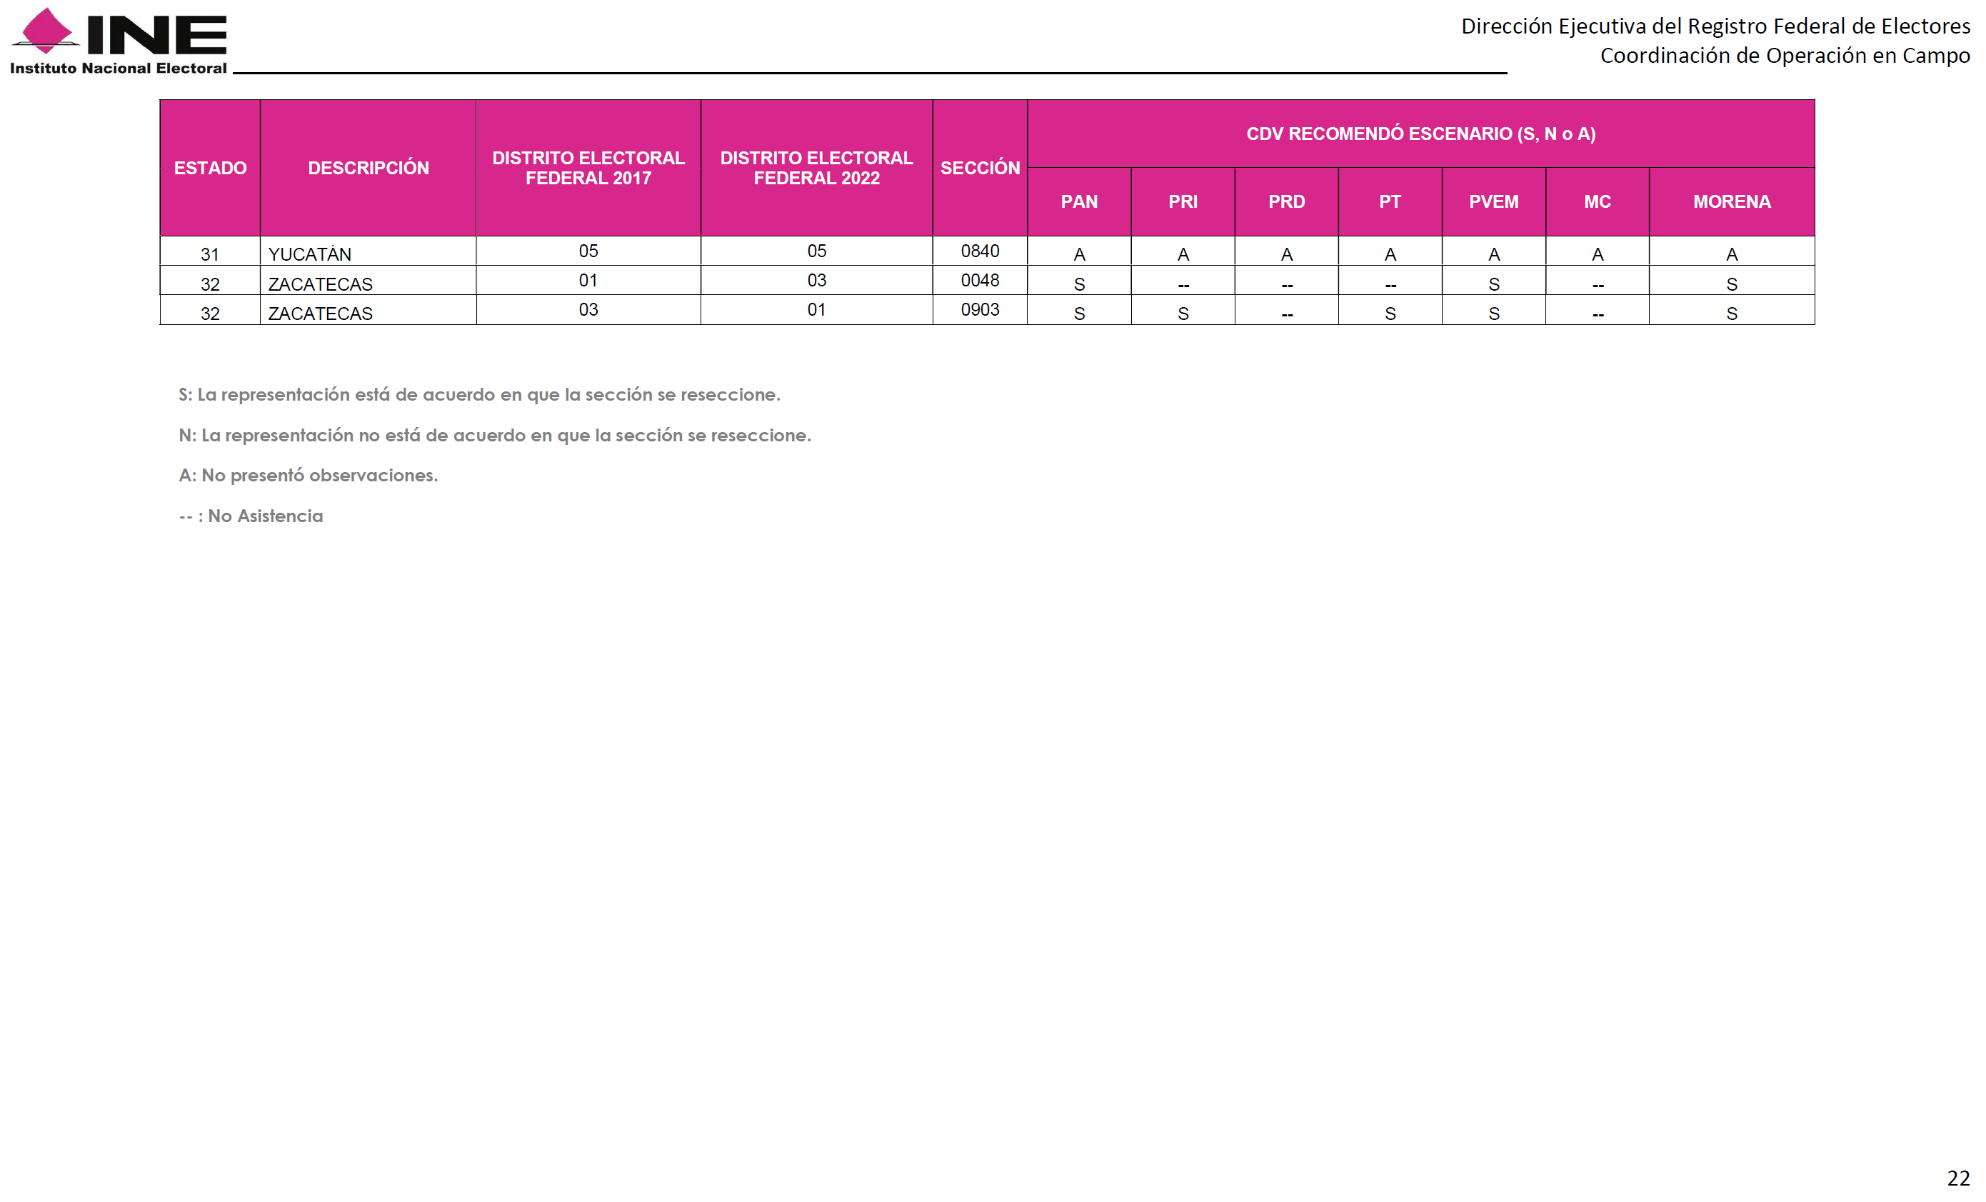The image size is (1986, 1202).
Task: Select section number 0903 cell
Action: point(979,310)
